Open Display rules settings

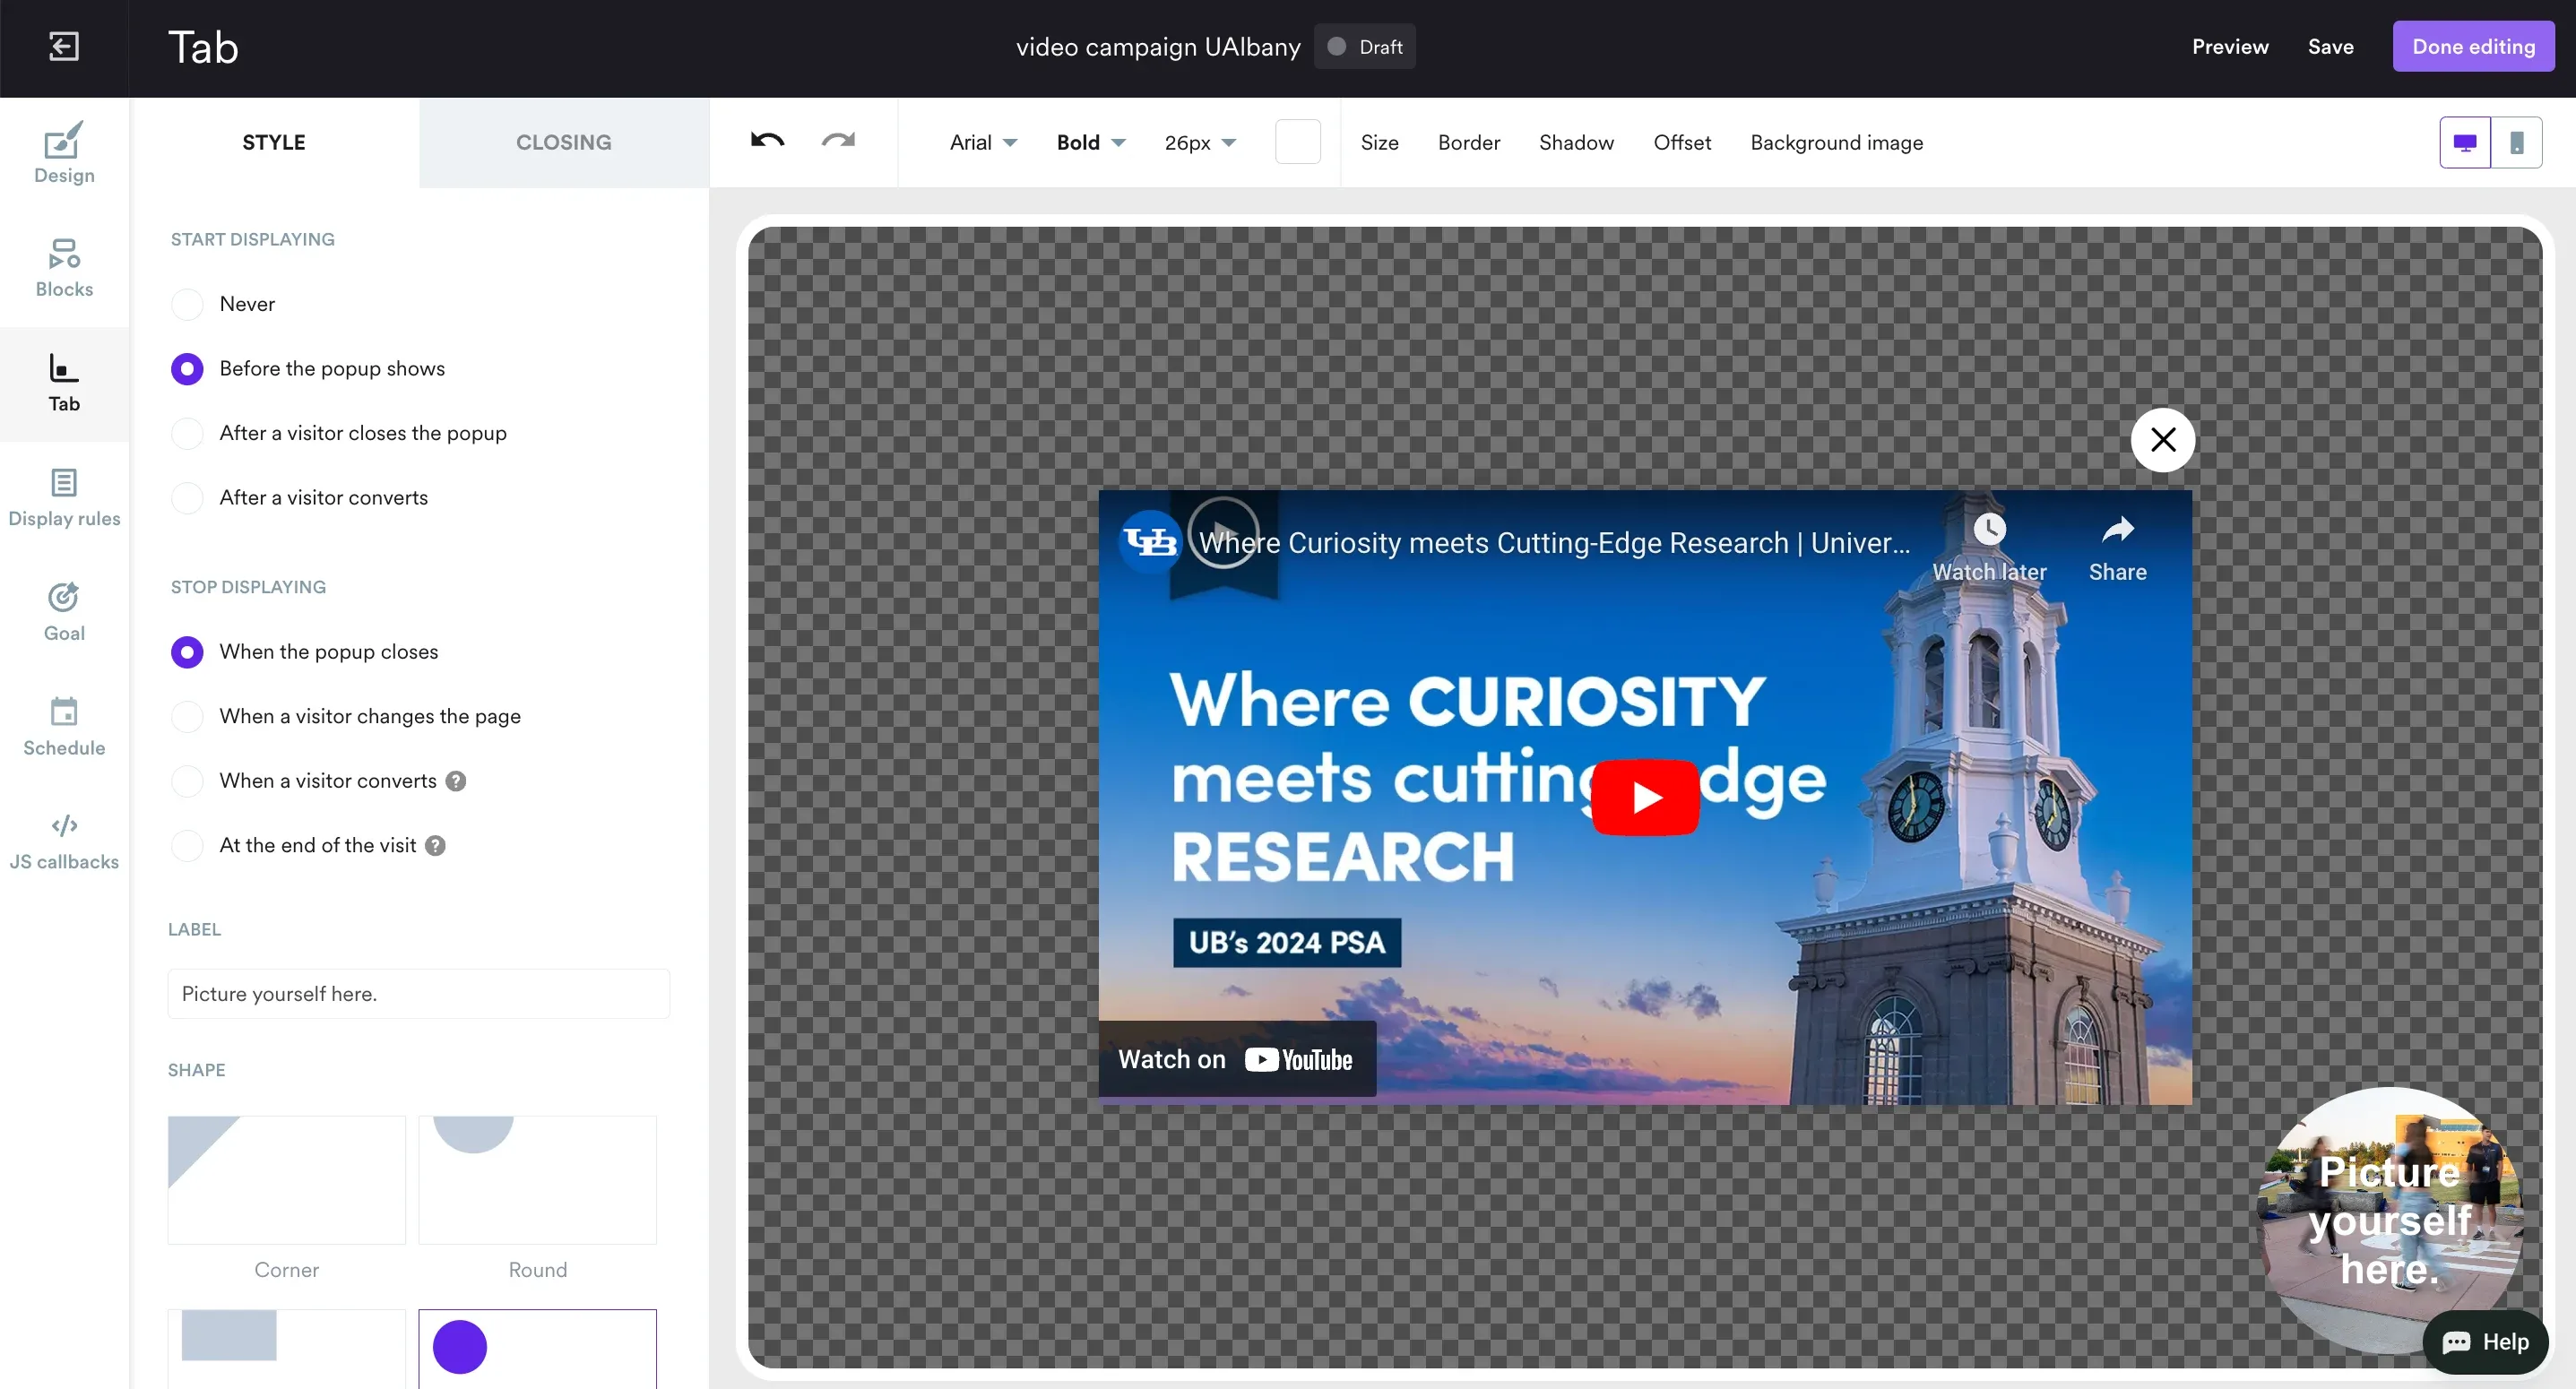click(64, 497)
